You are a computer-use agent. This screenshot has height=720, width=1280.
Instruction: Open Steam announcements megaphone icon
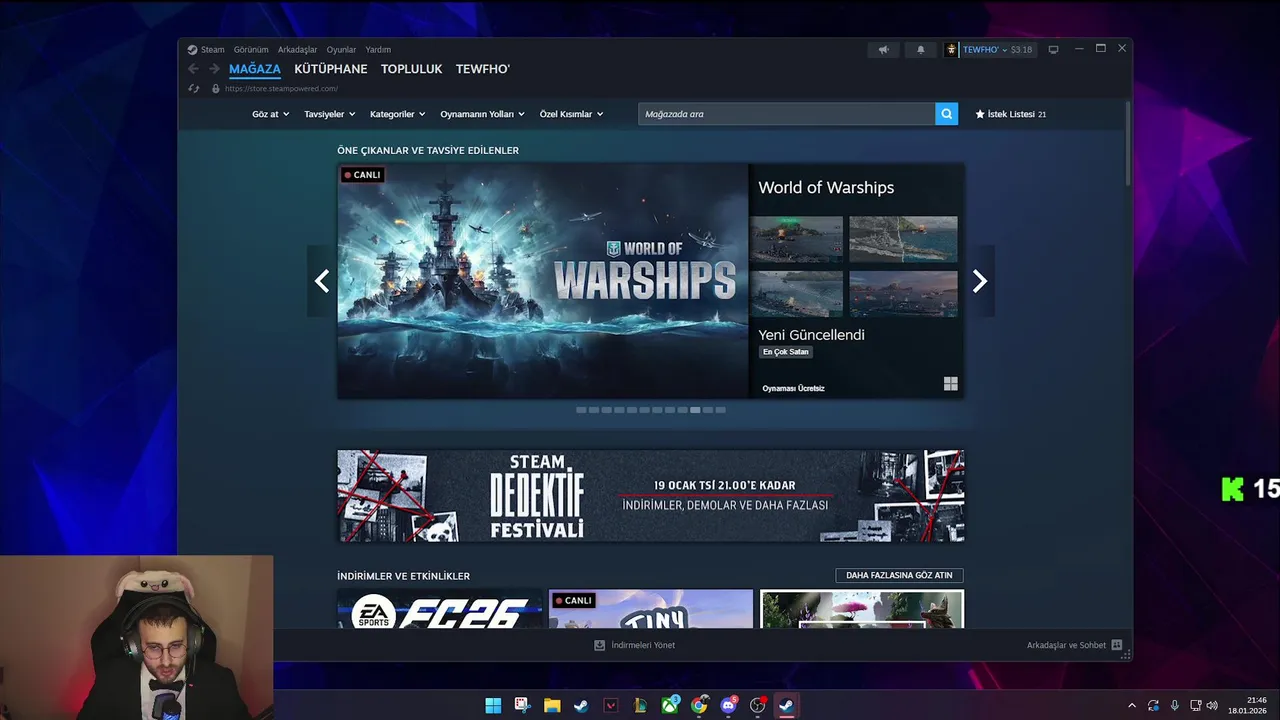883,49
